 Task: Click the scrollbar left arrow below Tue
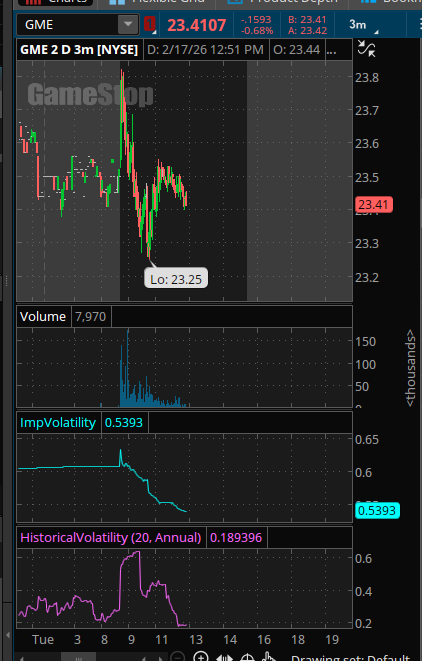tap(22, 658)
